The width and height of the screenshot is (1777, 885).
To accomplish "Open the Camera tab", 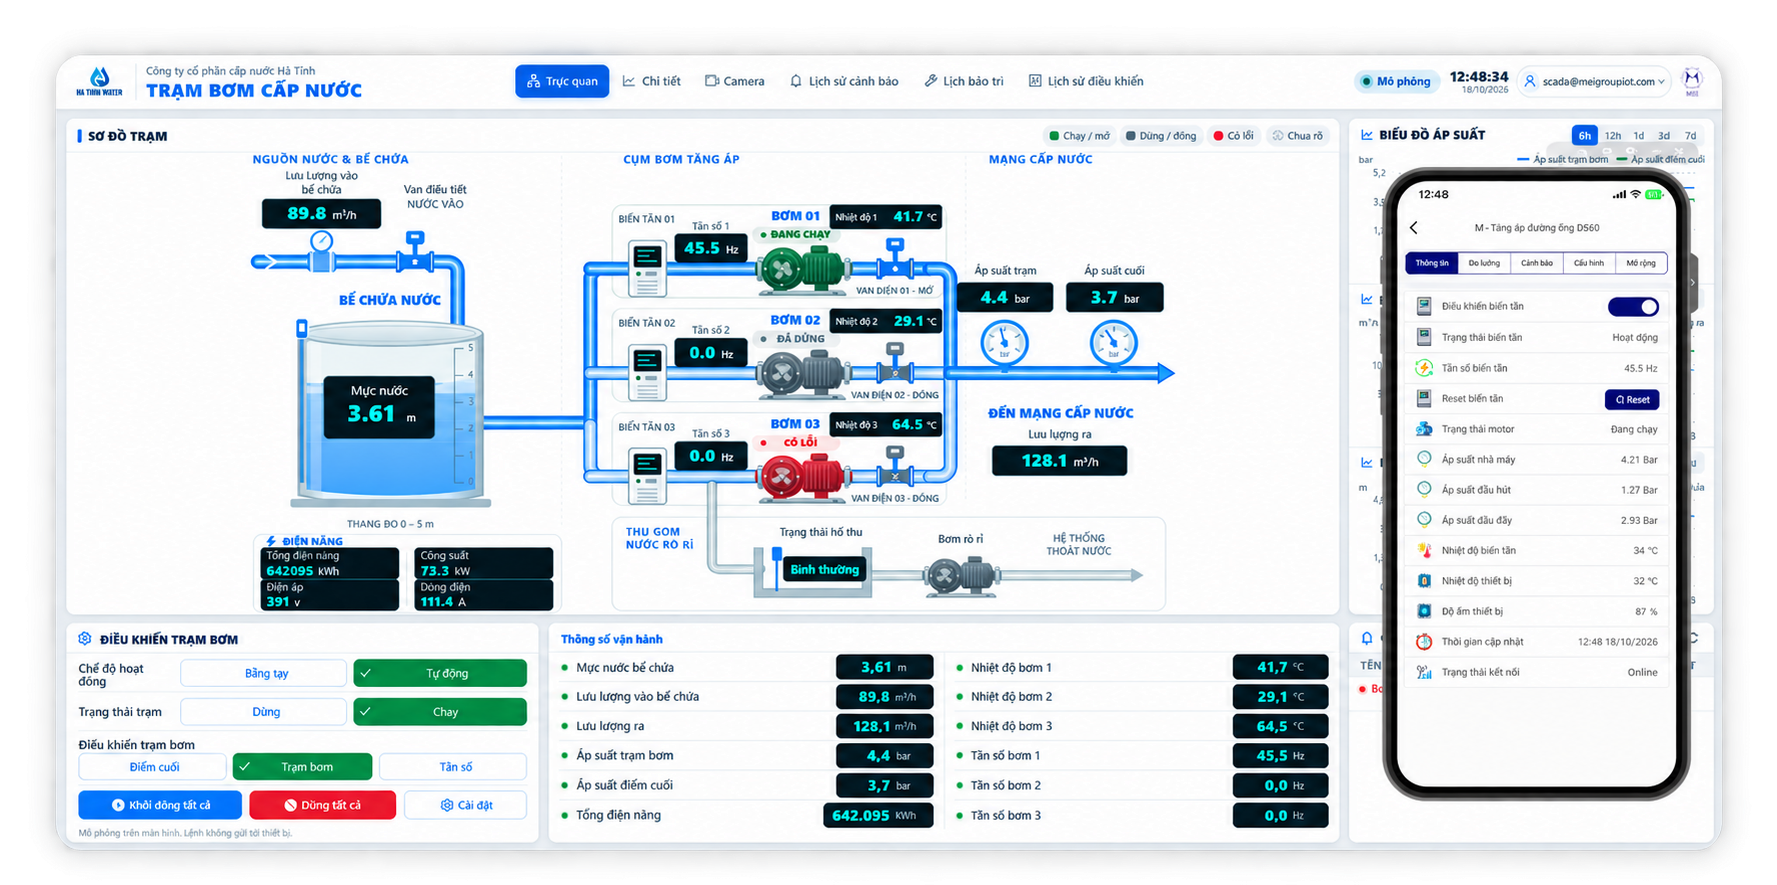I will (735, 81).
